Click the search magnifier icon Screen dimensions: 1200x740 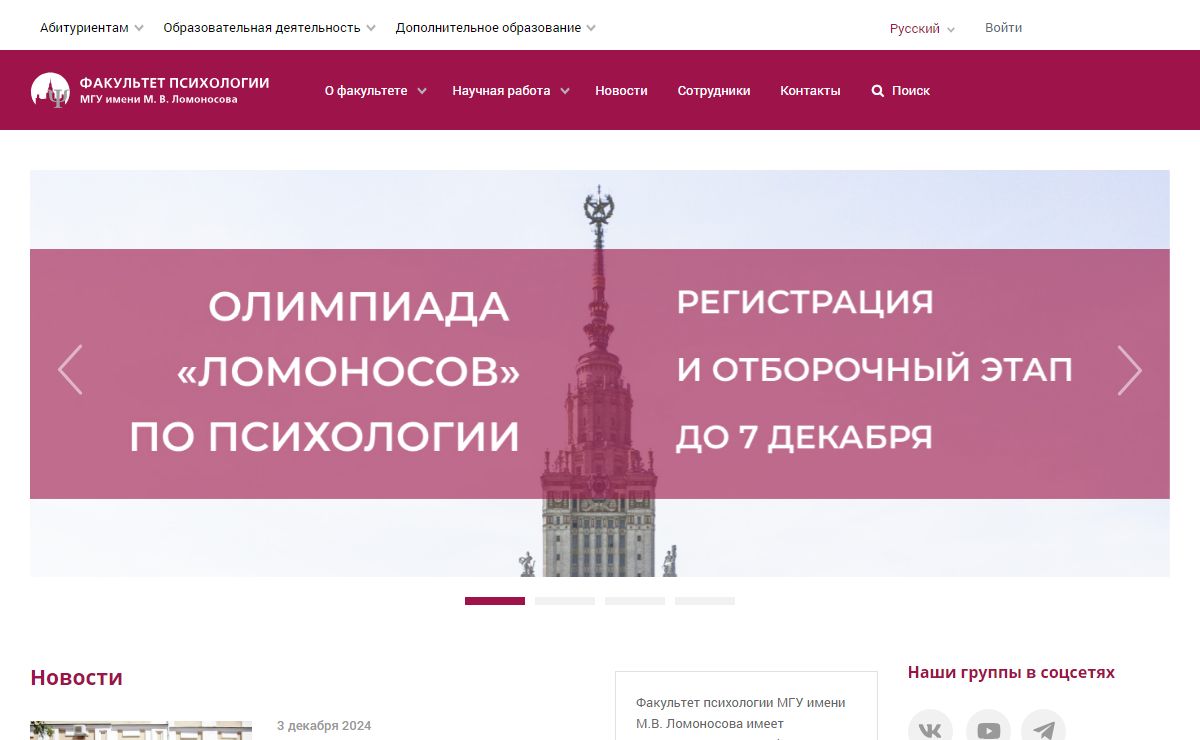click(x=878, y=91)
